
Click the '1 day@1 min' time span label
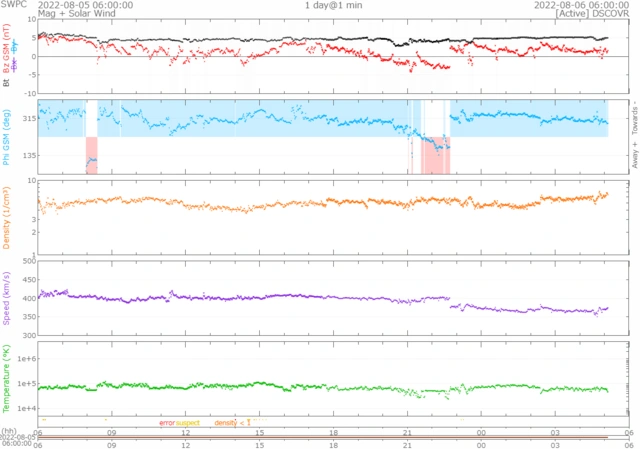pyautogui.click(x=333, y=5)
